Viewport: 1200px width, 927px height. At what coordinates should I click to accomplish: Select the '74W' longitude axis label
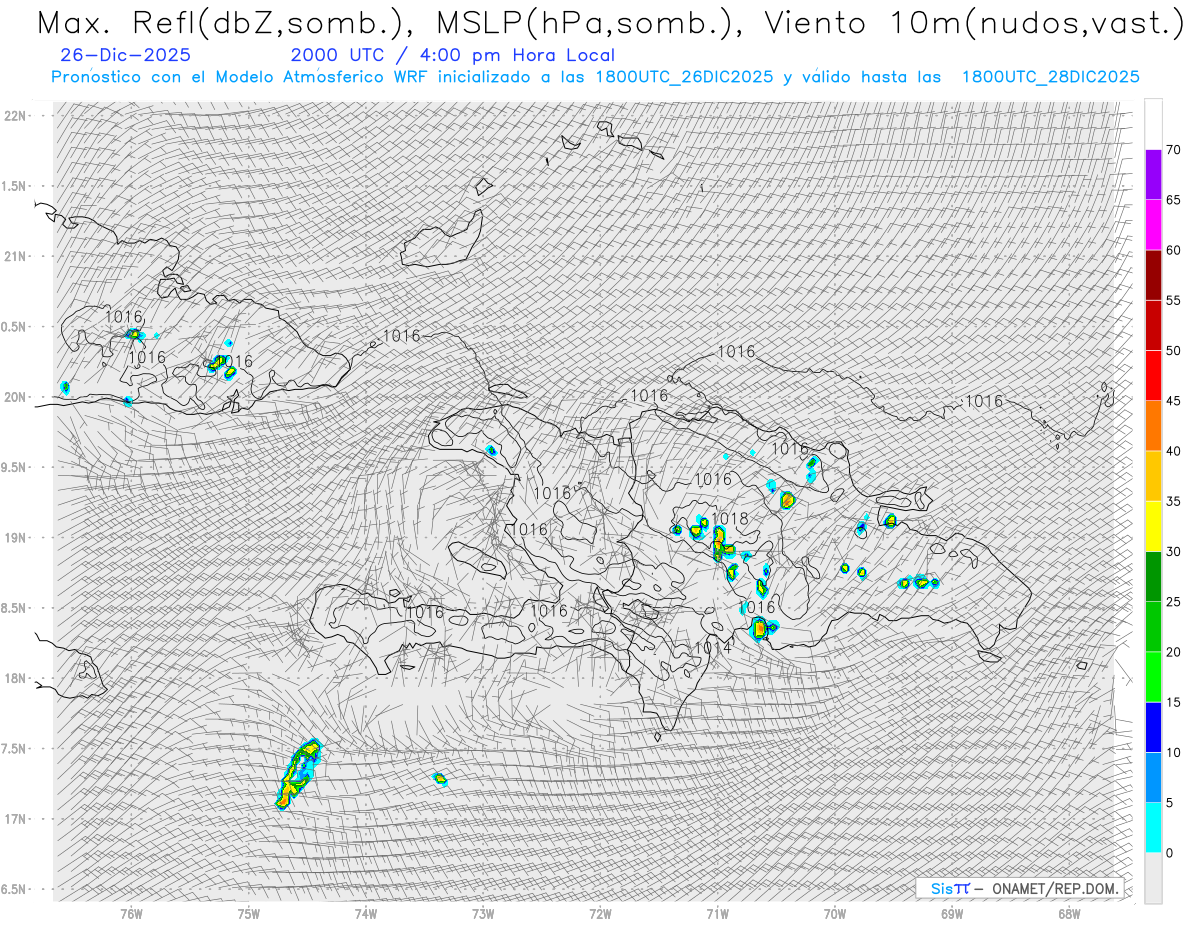(x=366, y=913)
